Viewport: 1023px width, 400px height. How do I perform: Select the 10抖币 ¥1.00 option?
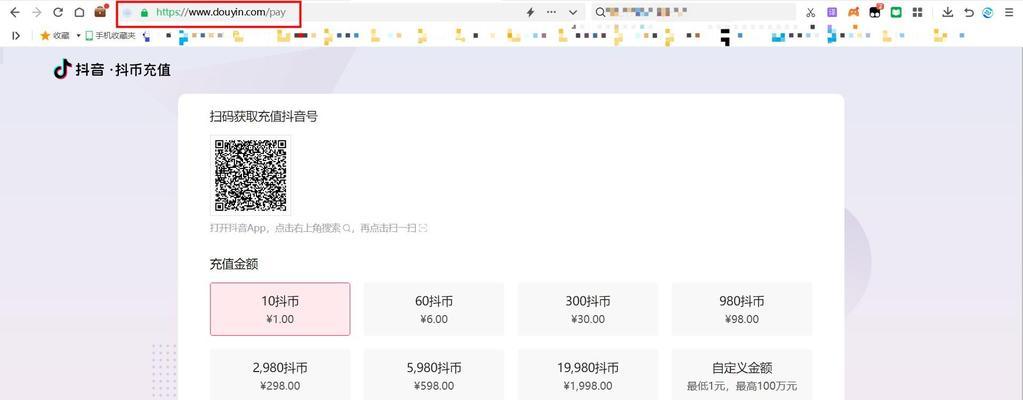pos(280,309)
